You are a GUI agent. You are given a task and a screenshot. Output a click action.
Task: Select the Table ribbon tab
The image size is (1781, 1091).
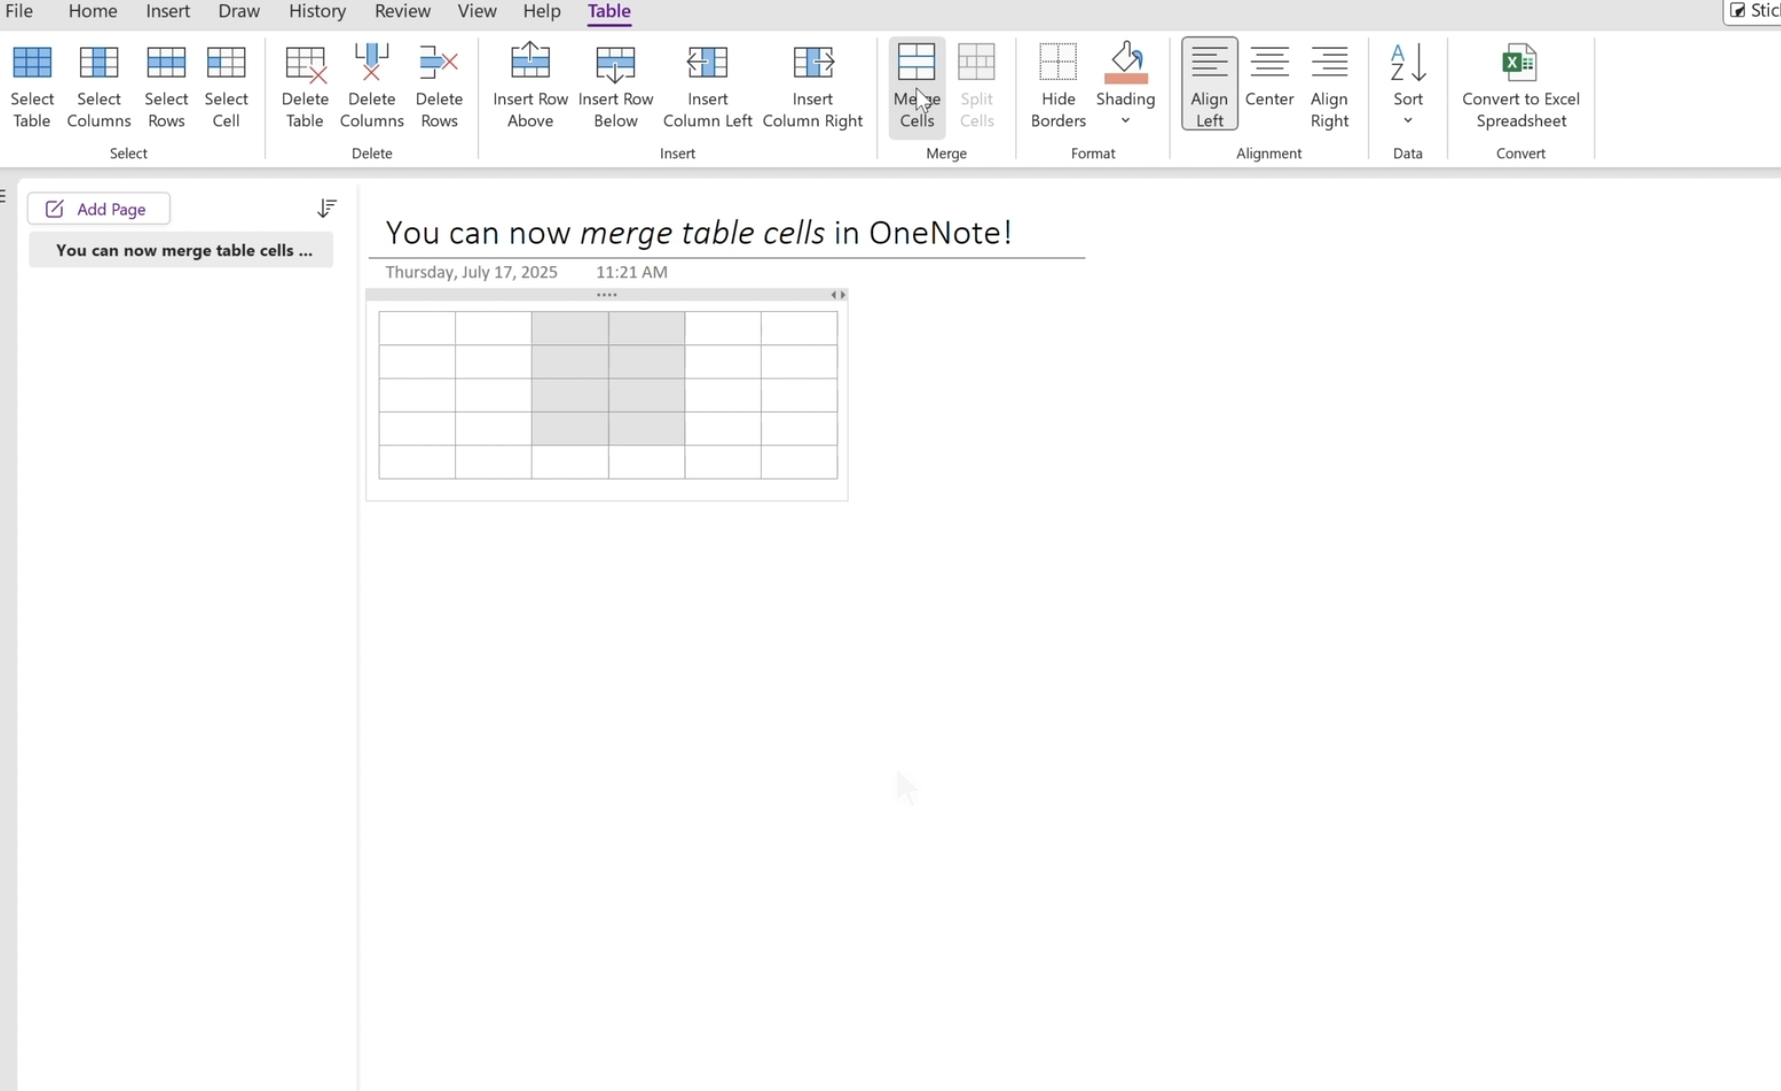(x=609, y=11)
